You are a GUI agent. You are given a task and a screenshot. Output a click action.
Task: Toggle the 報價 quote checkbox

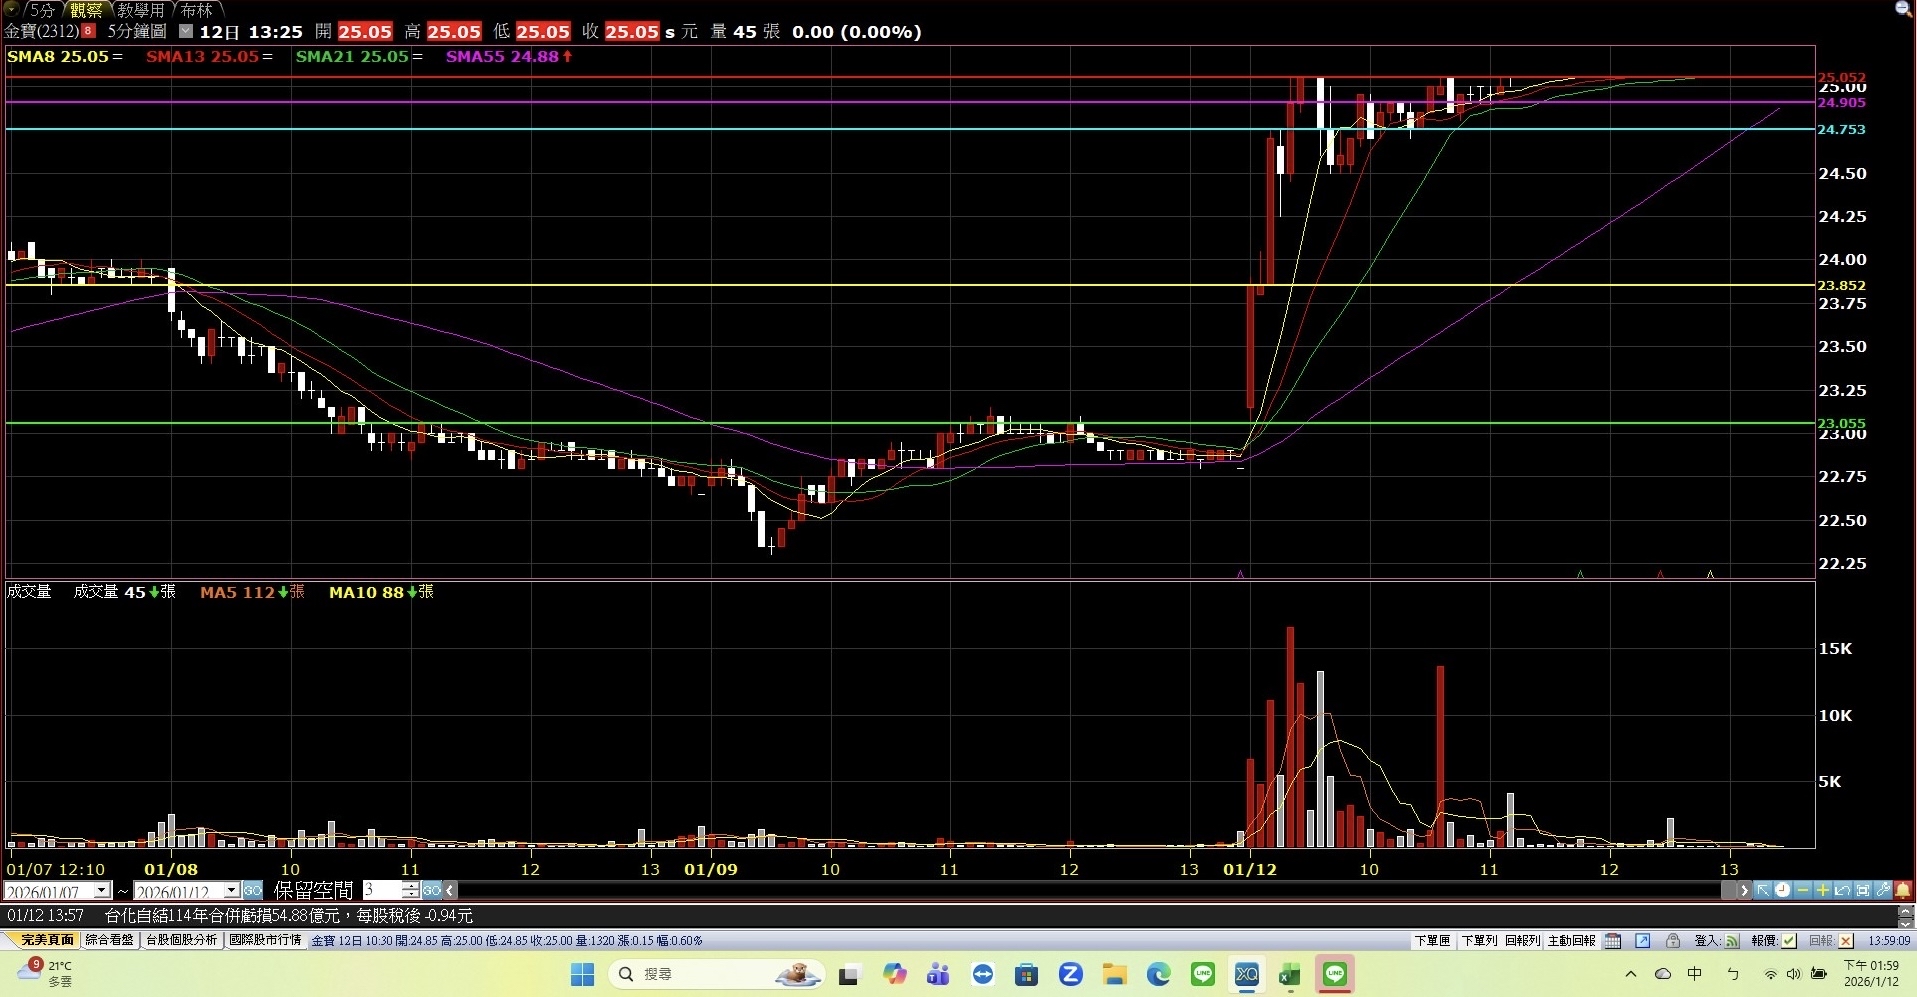pos(1789,941)
